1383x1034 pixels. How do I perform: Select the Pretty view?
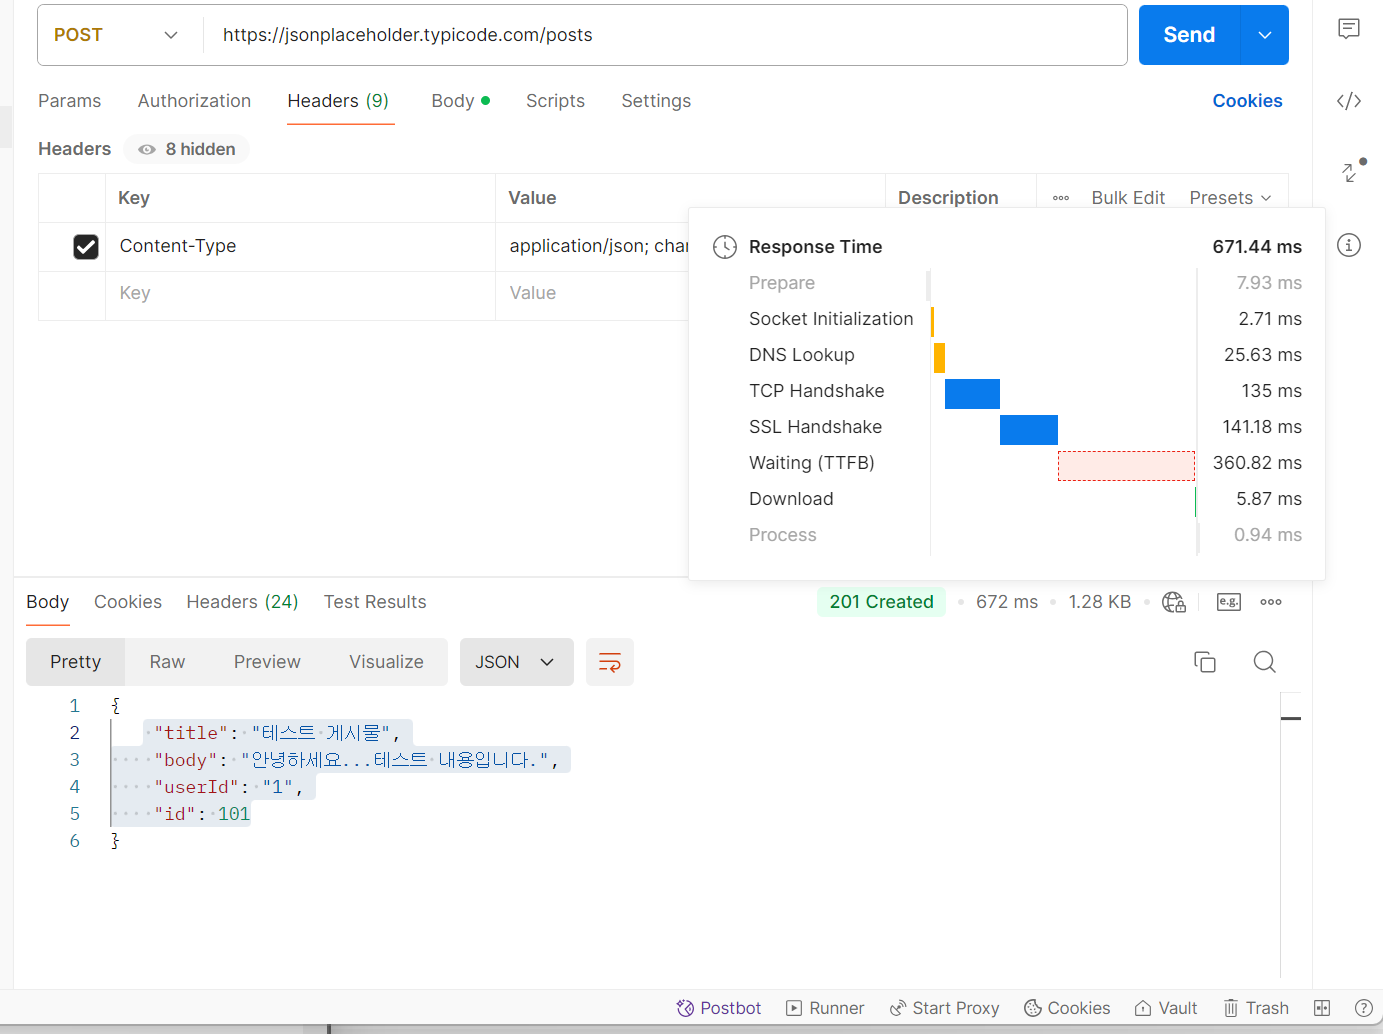click(76, 662)
